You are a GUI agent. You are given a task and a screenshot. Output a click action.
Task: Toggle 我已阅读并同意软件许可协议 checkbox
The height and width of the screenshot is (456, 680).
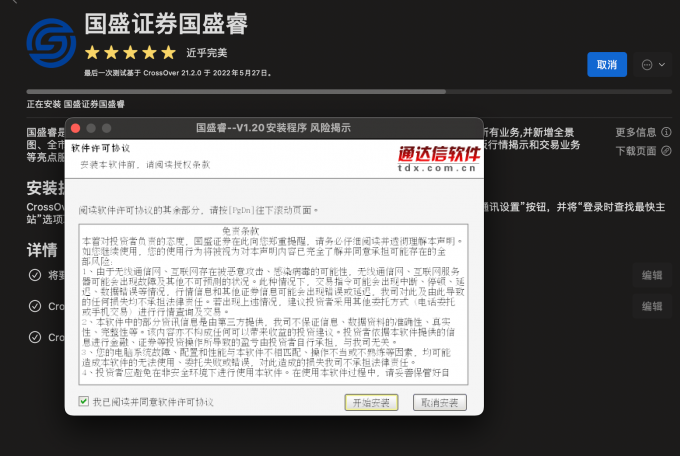pyautogui.click(x=84, y=401)
